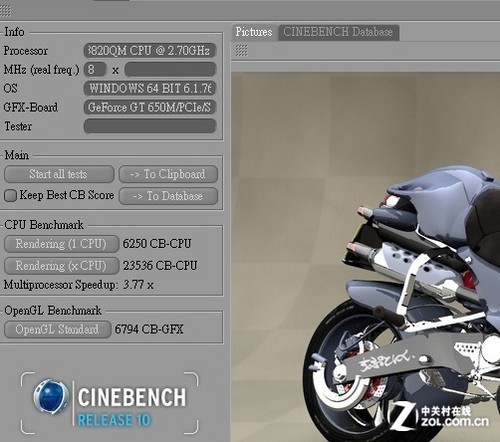Screen dimensions: 500x442
Task: Run the Rendering (x CPU) test
Action: pyautogui.click(x=61, y=266)
